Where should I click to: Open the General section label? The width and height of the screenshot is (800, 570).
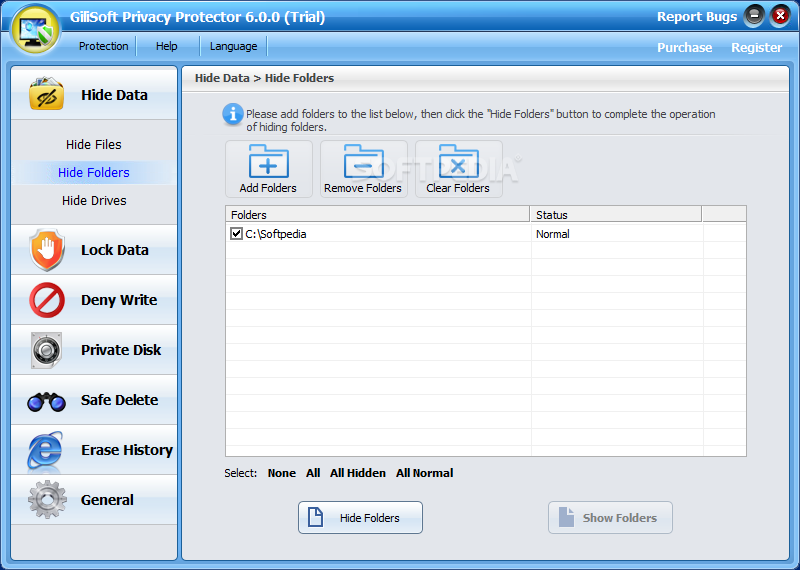click(x=107, y=500)
